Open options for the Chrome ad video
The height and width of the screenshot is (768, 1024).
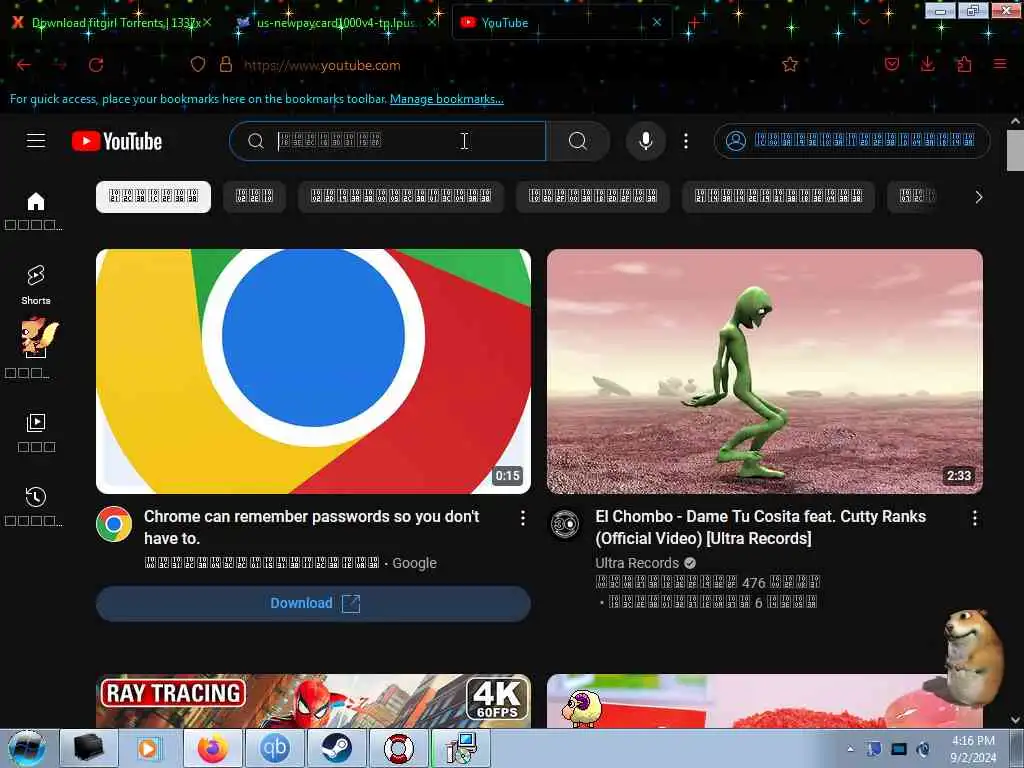point(522,518)
